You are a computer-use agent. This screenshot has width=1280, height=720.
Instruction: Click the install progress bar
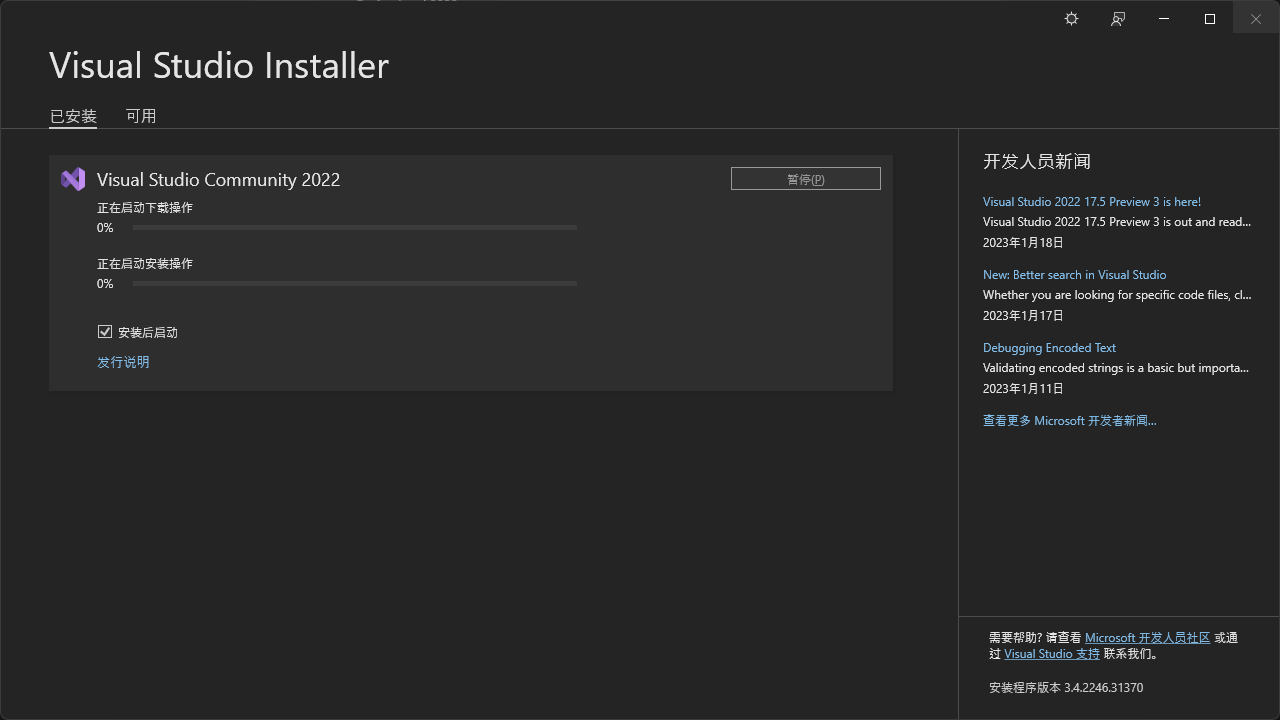click(x=354, y=284)
